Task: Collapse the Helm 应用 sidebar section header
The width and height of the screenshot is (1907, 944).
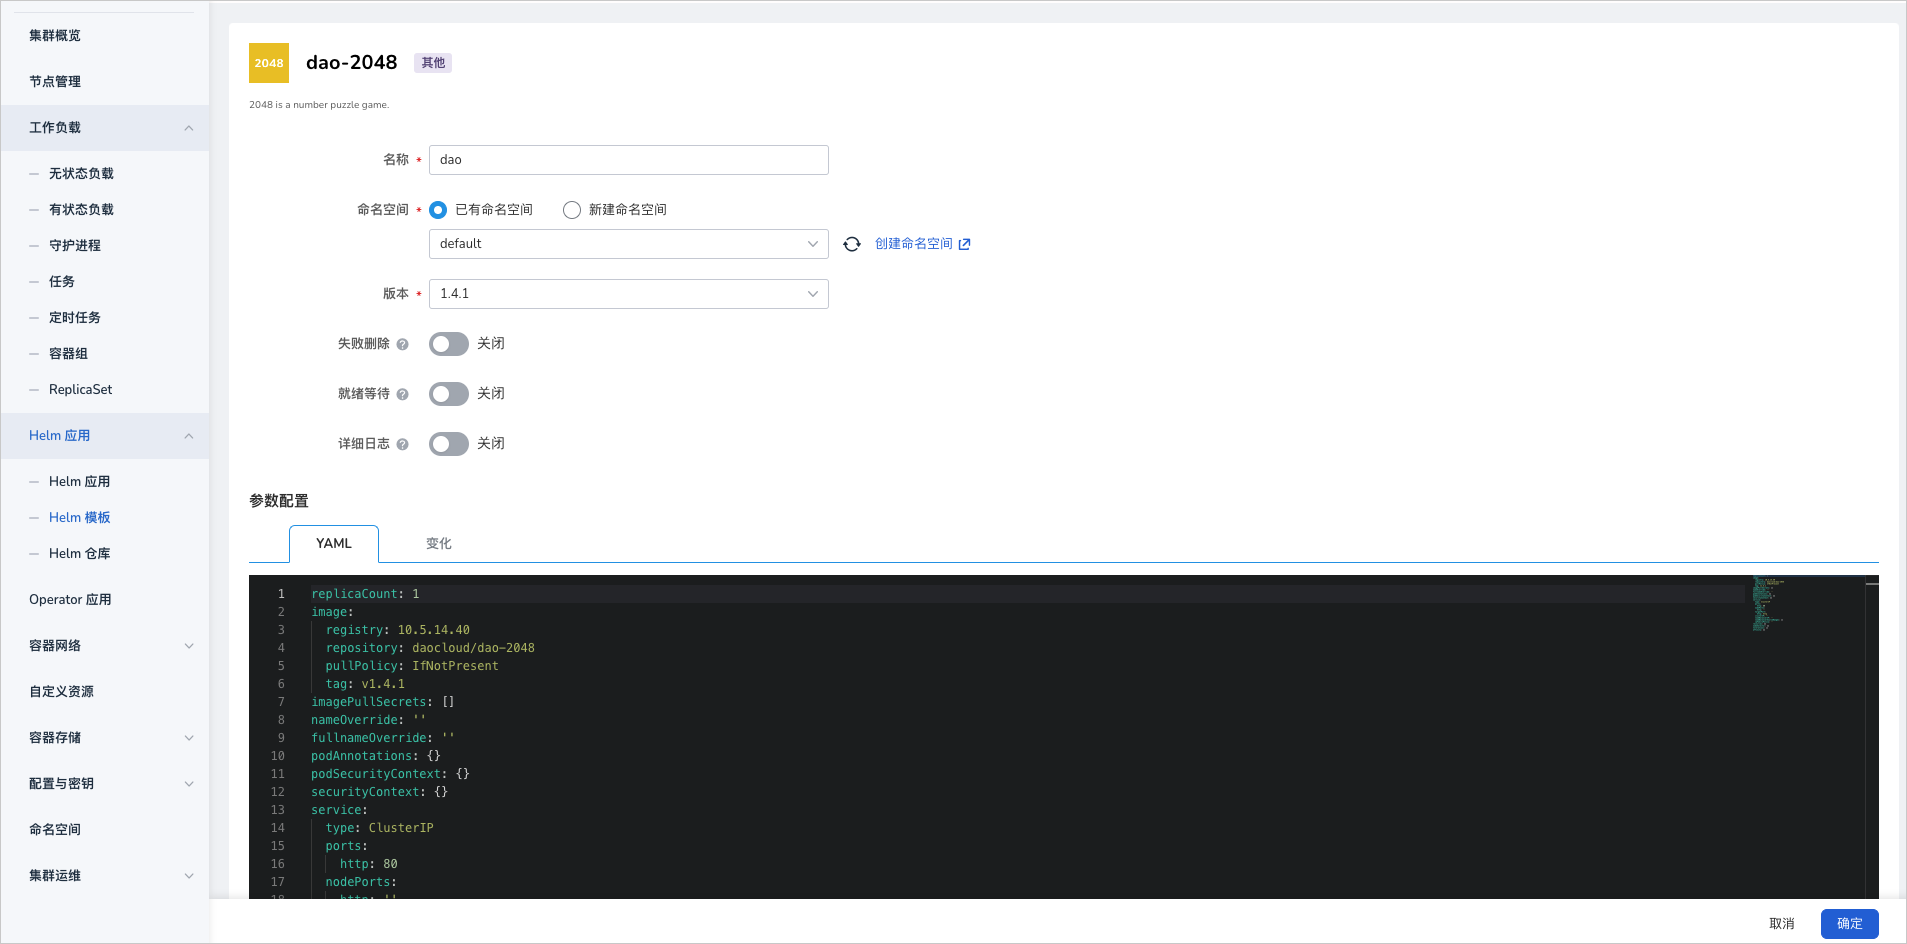Action: pos(105,436)
